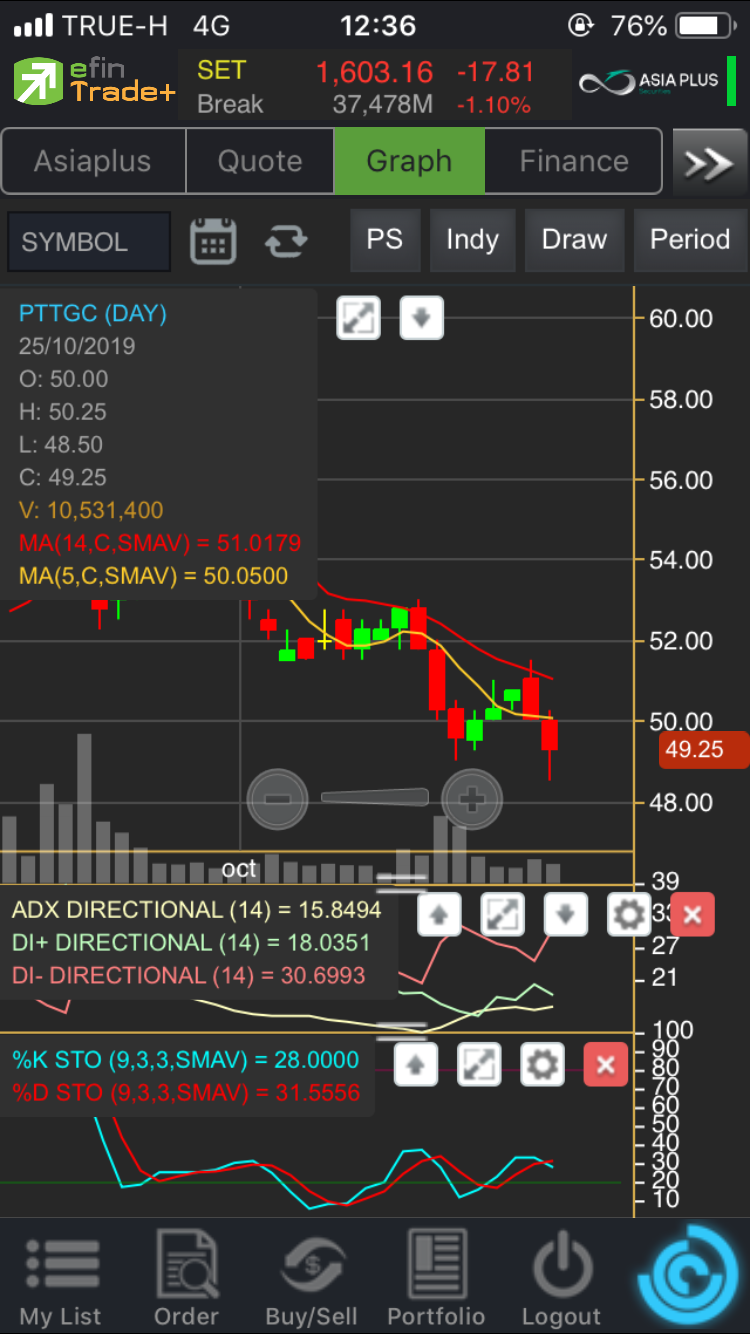750x1334 pixels.
Task: Tap the V: 10,531,400 volume text
Action: (91, 510)
